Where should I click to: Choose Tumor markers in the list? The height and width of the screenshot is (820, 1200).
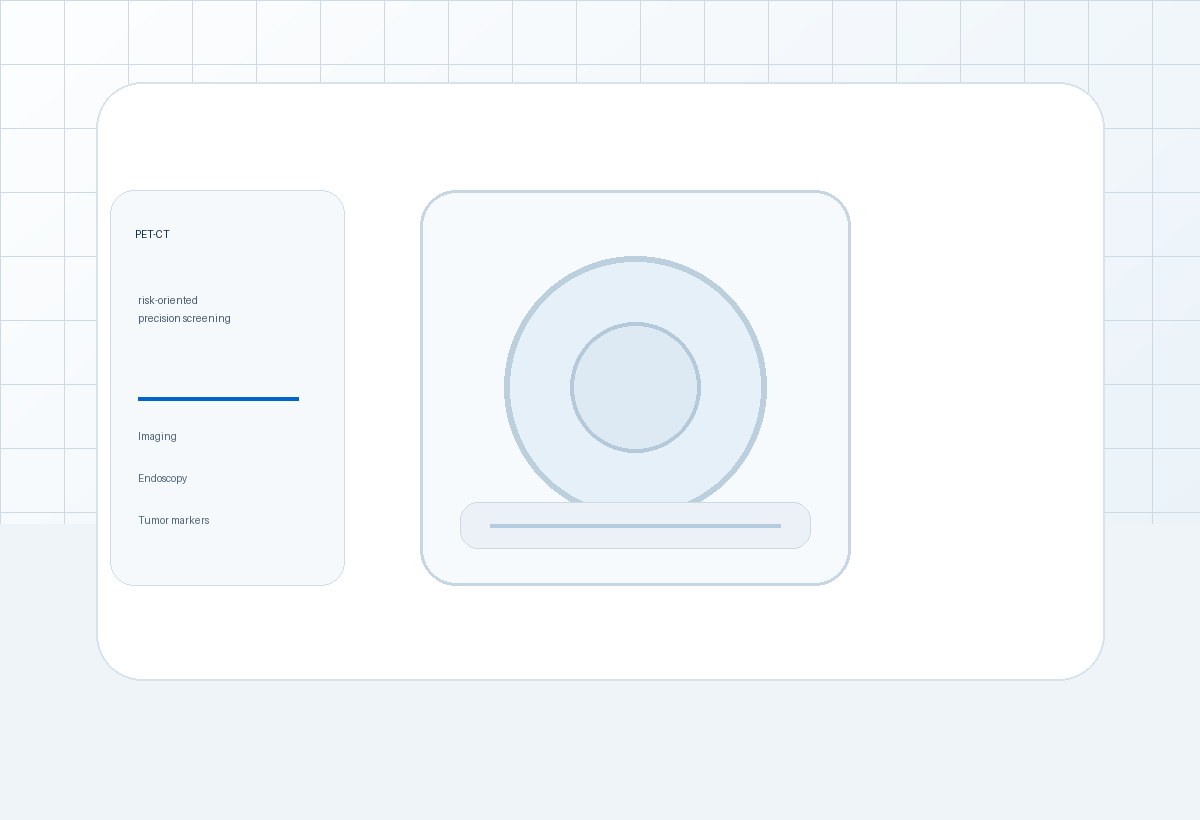174,520
